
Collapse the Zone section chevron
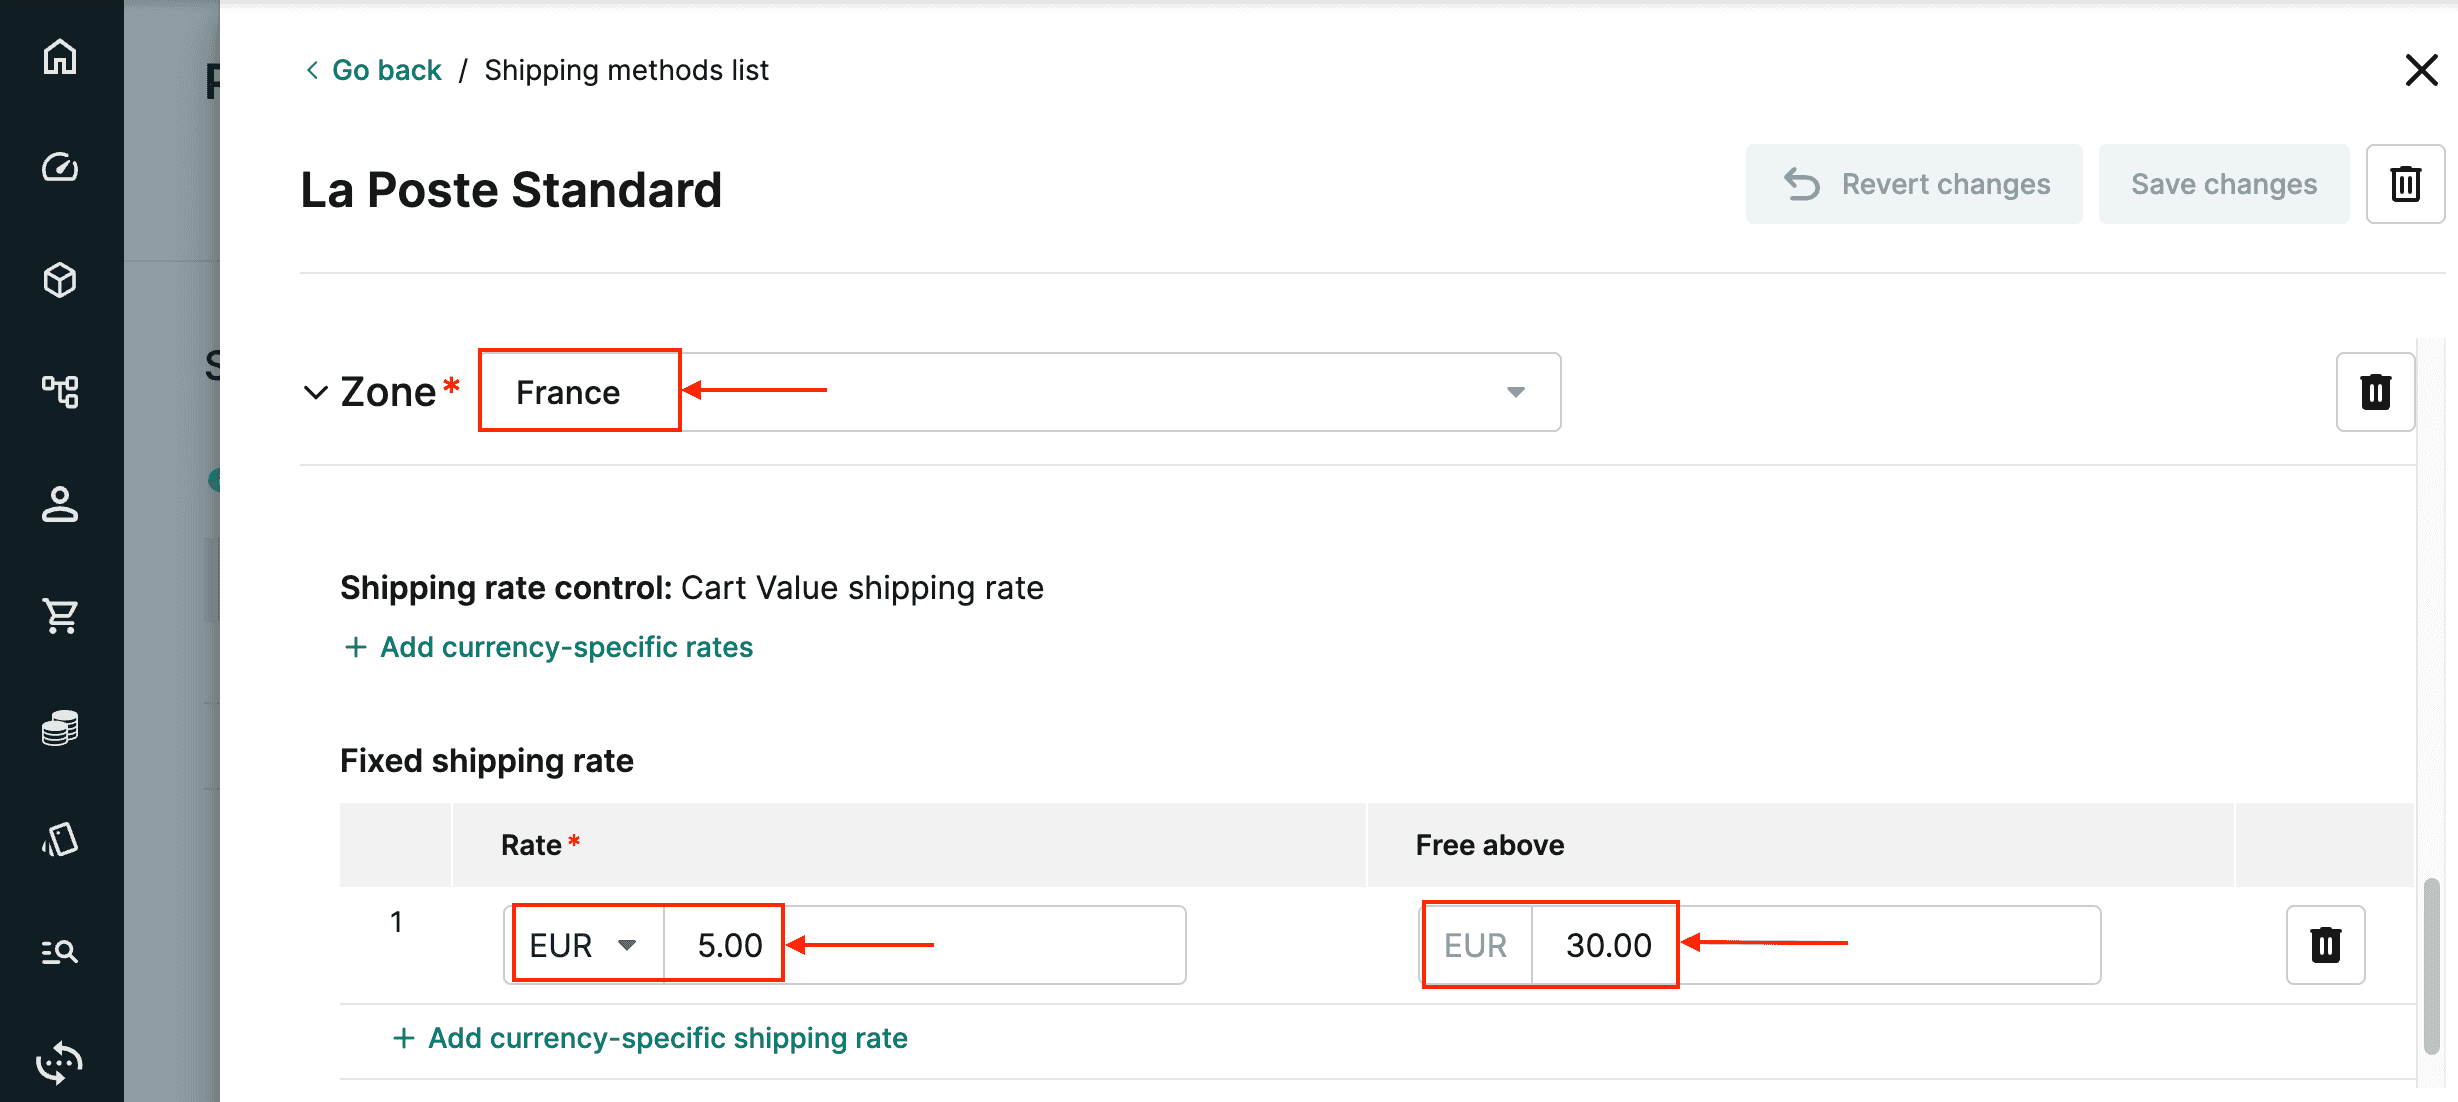tap(315, 392)
